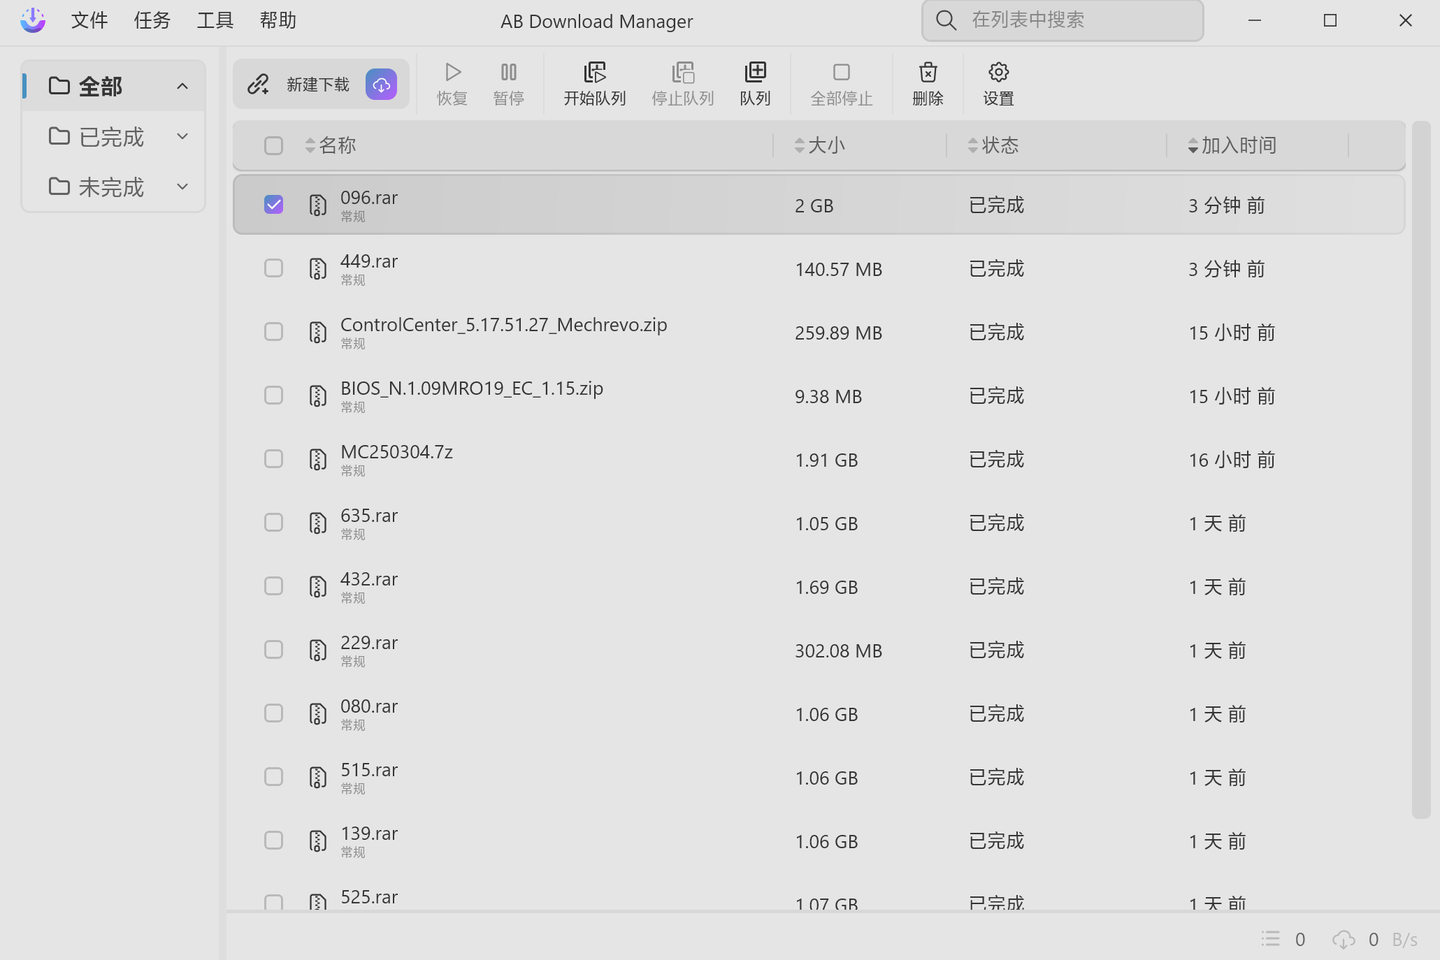Open the 帮助 menu
The width and height of the screenshot is (1440, 960).
pyautogui.click(x=278, y=20)
